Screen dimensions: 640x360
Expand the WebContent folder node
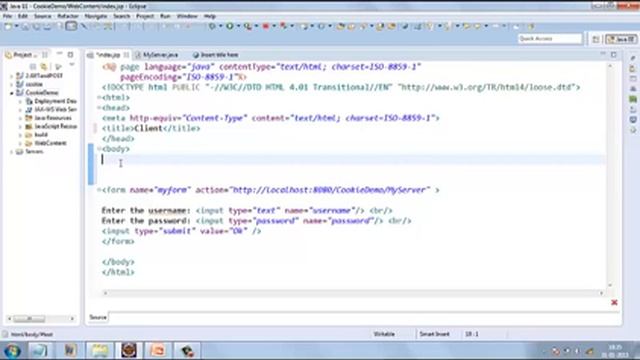point(20,143)
